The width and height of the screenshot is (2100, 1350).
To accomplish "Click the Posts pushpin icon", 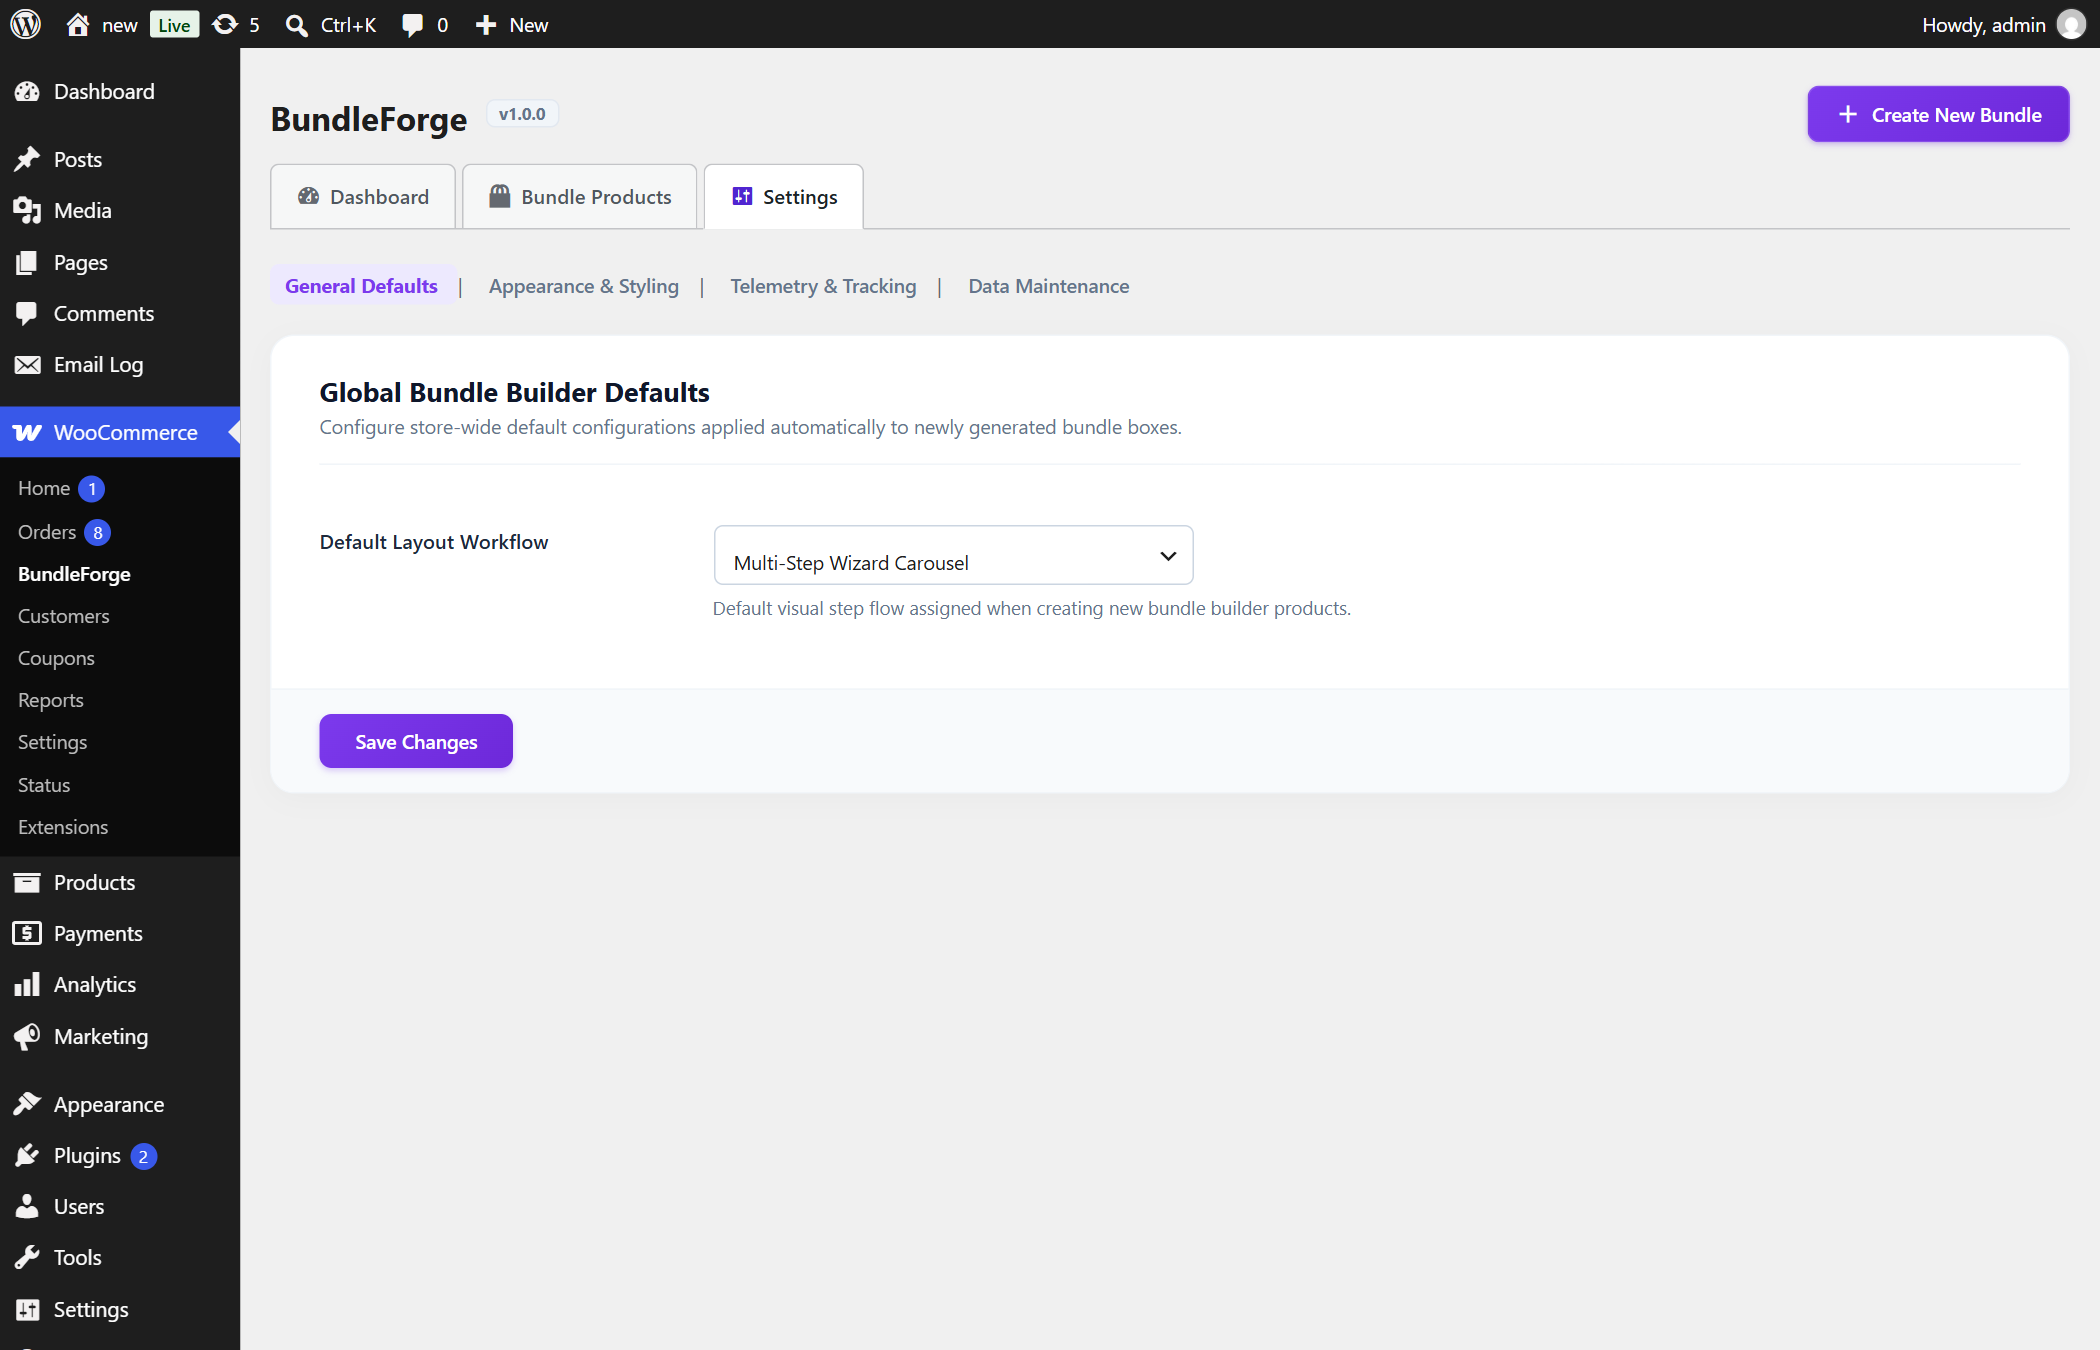I will (x=27, y=160).
